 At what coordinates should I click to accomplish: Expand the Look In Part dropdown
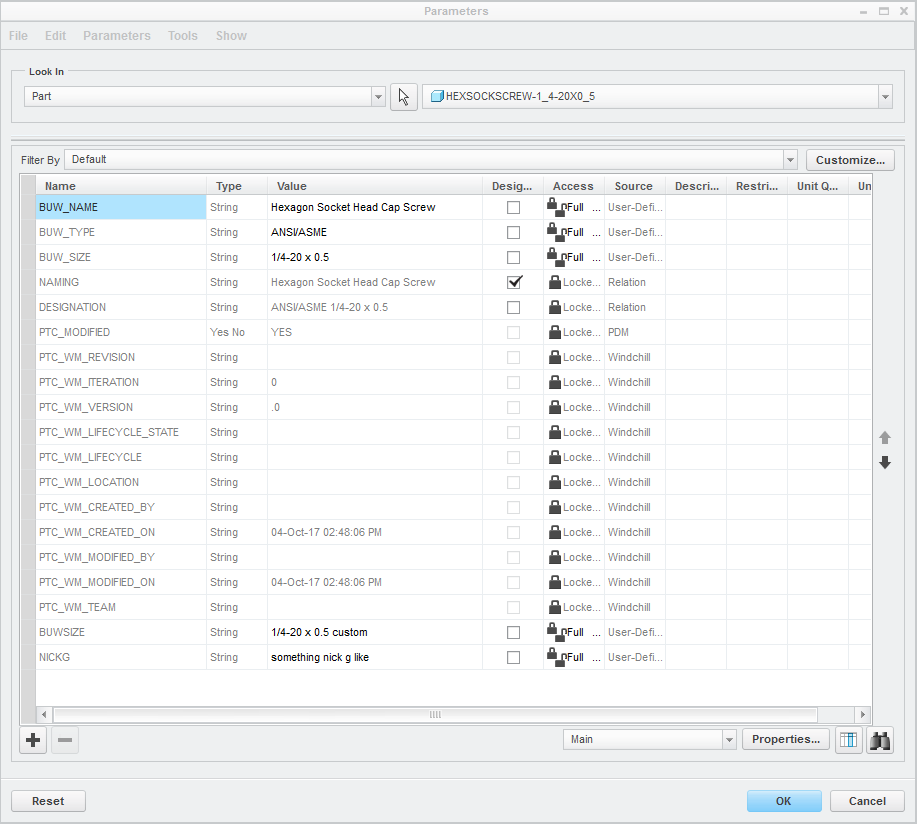point(378,97)
